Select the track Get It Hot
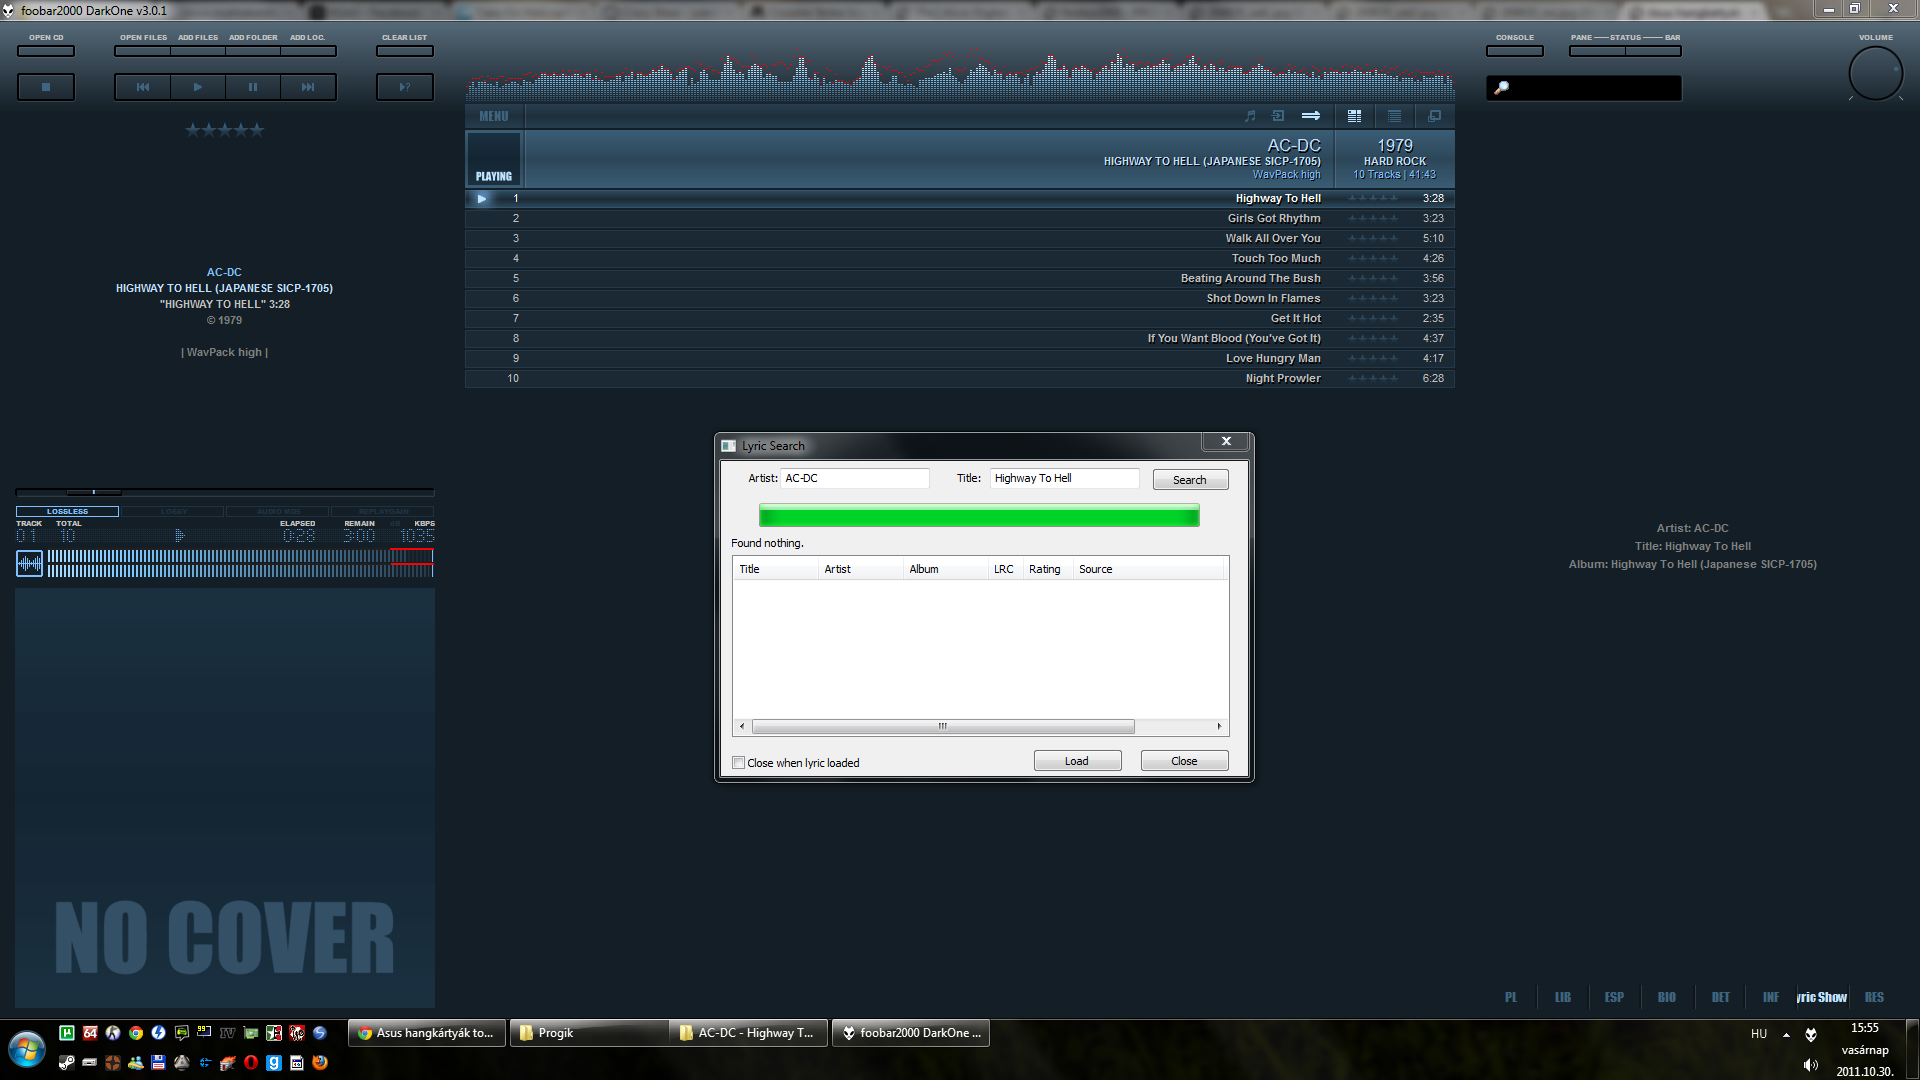This screenshot has height=1080, width=1920. click(x=960, y=318)
